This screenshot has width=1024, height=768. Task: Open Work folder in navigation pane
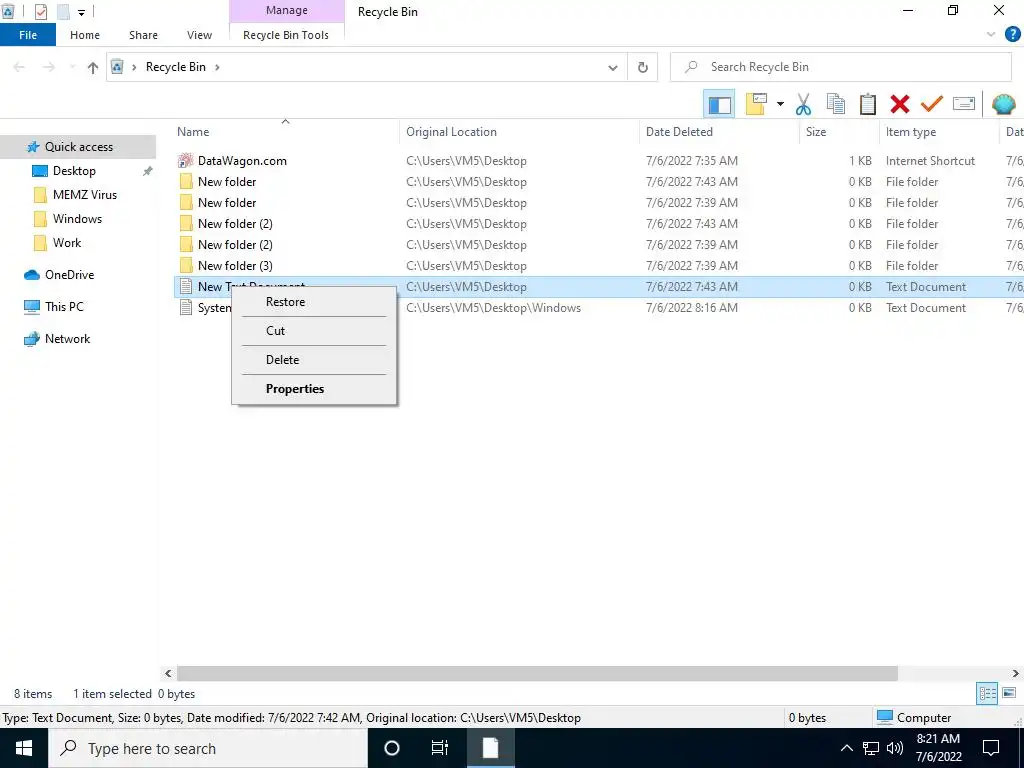tap(67, 243)
